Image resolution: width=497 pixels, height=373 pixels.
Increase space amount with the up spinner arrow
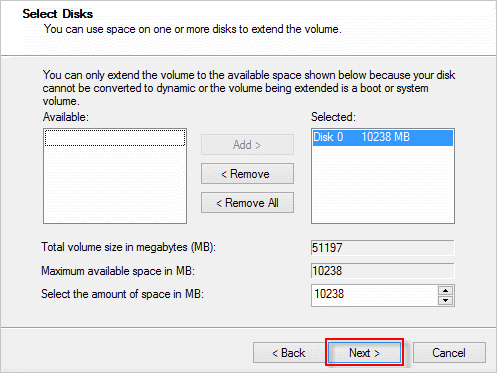(446, 290)
